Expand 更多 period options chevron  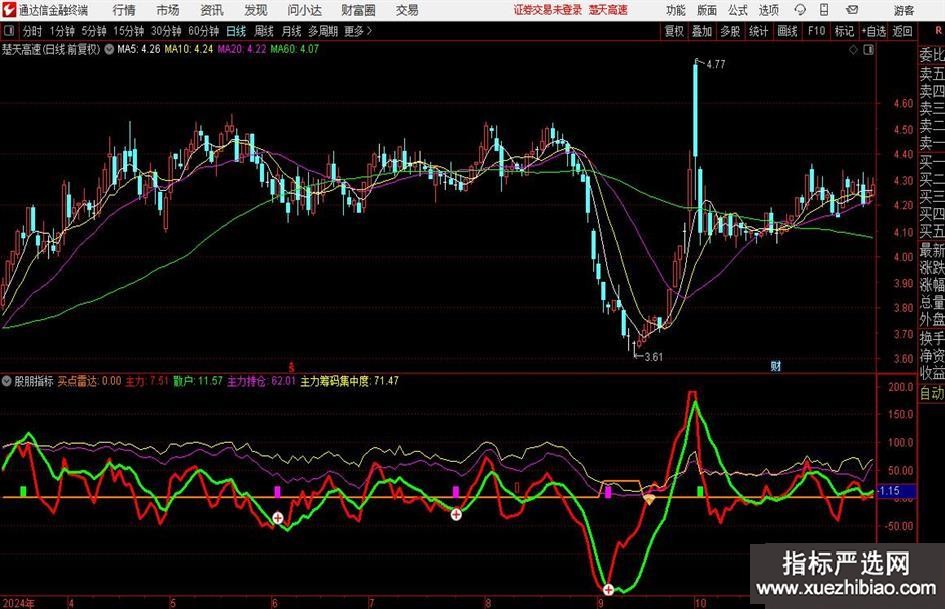coord(369,31)
